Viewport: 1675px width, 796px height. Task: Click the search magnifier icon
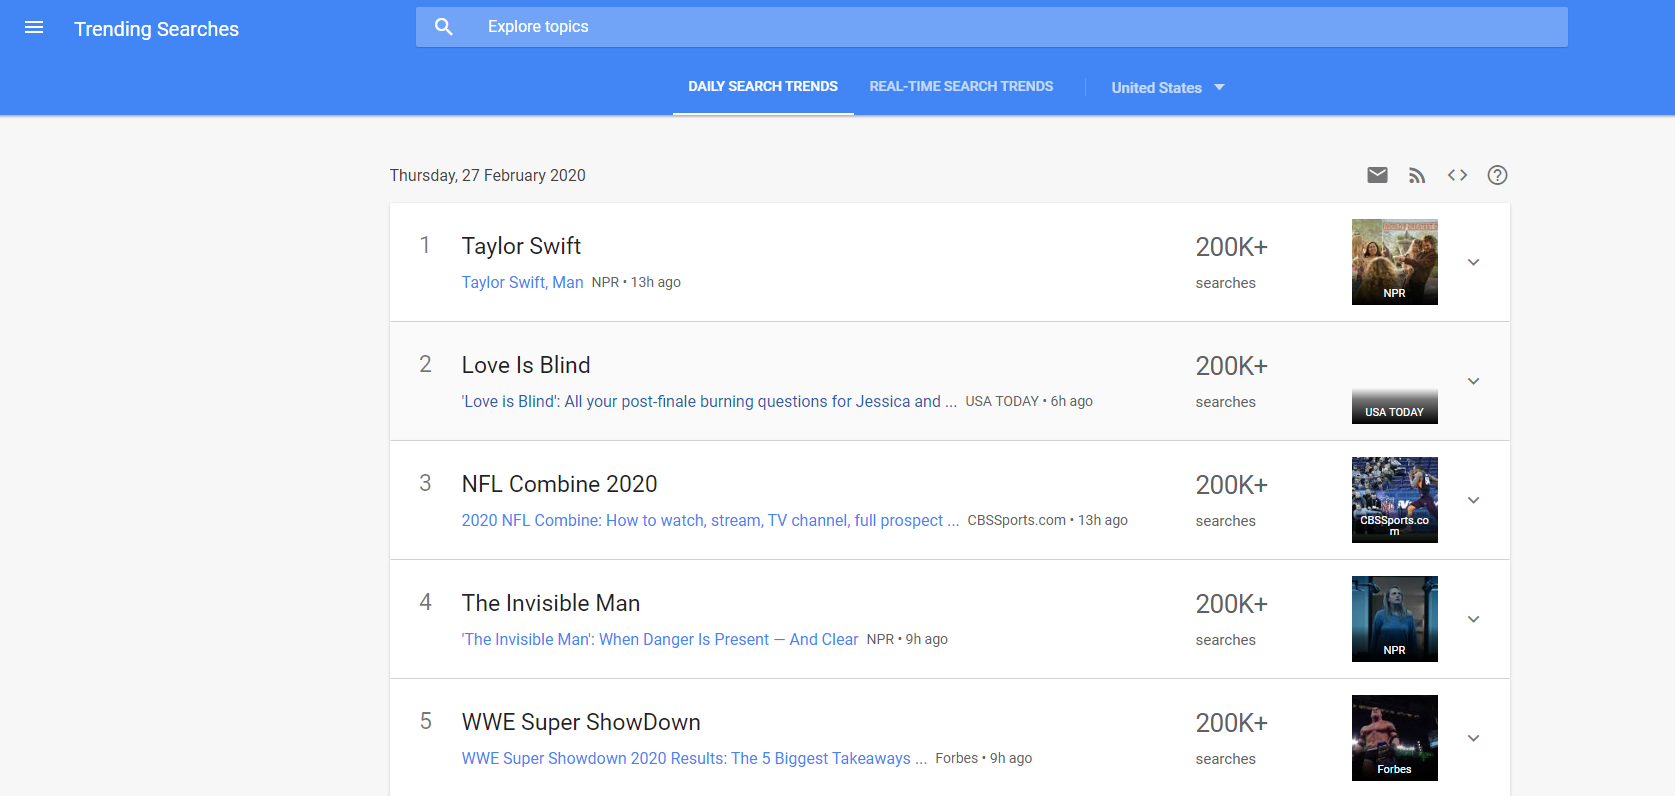[444, 27]
